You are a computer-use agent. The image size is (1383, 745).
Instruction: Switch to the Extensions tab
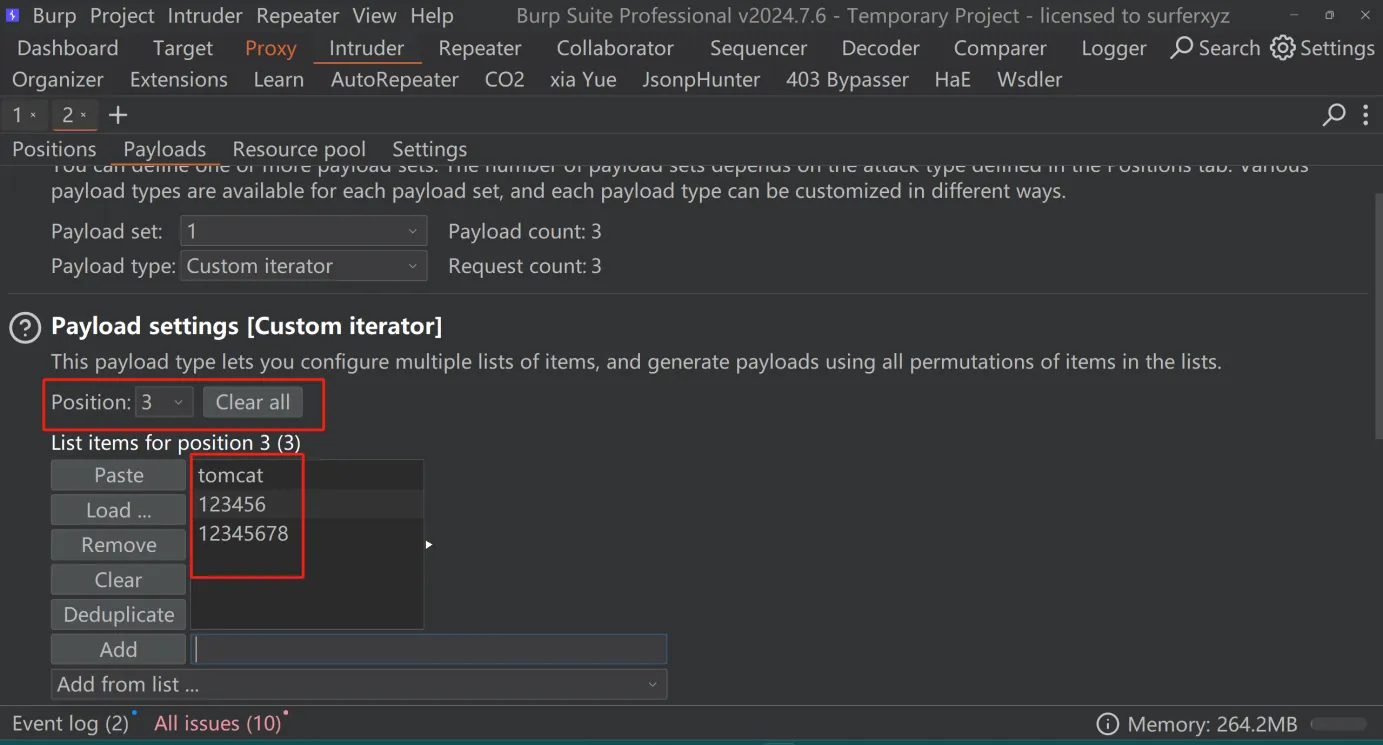[x=179, y=79]
